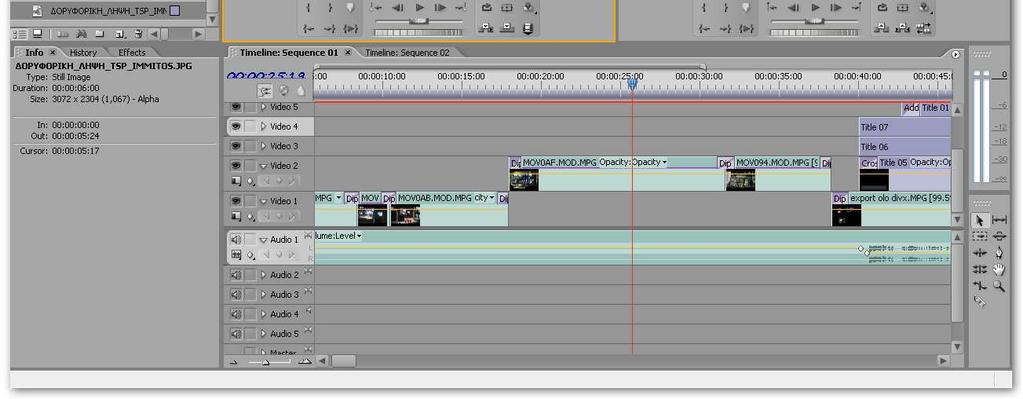Click the Snap magnet icon in timeline
This screenshot has height=399, width=1023.
point(265,91)
